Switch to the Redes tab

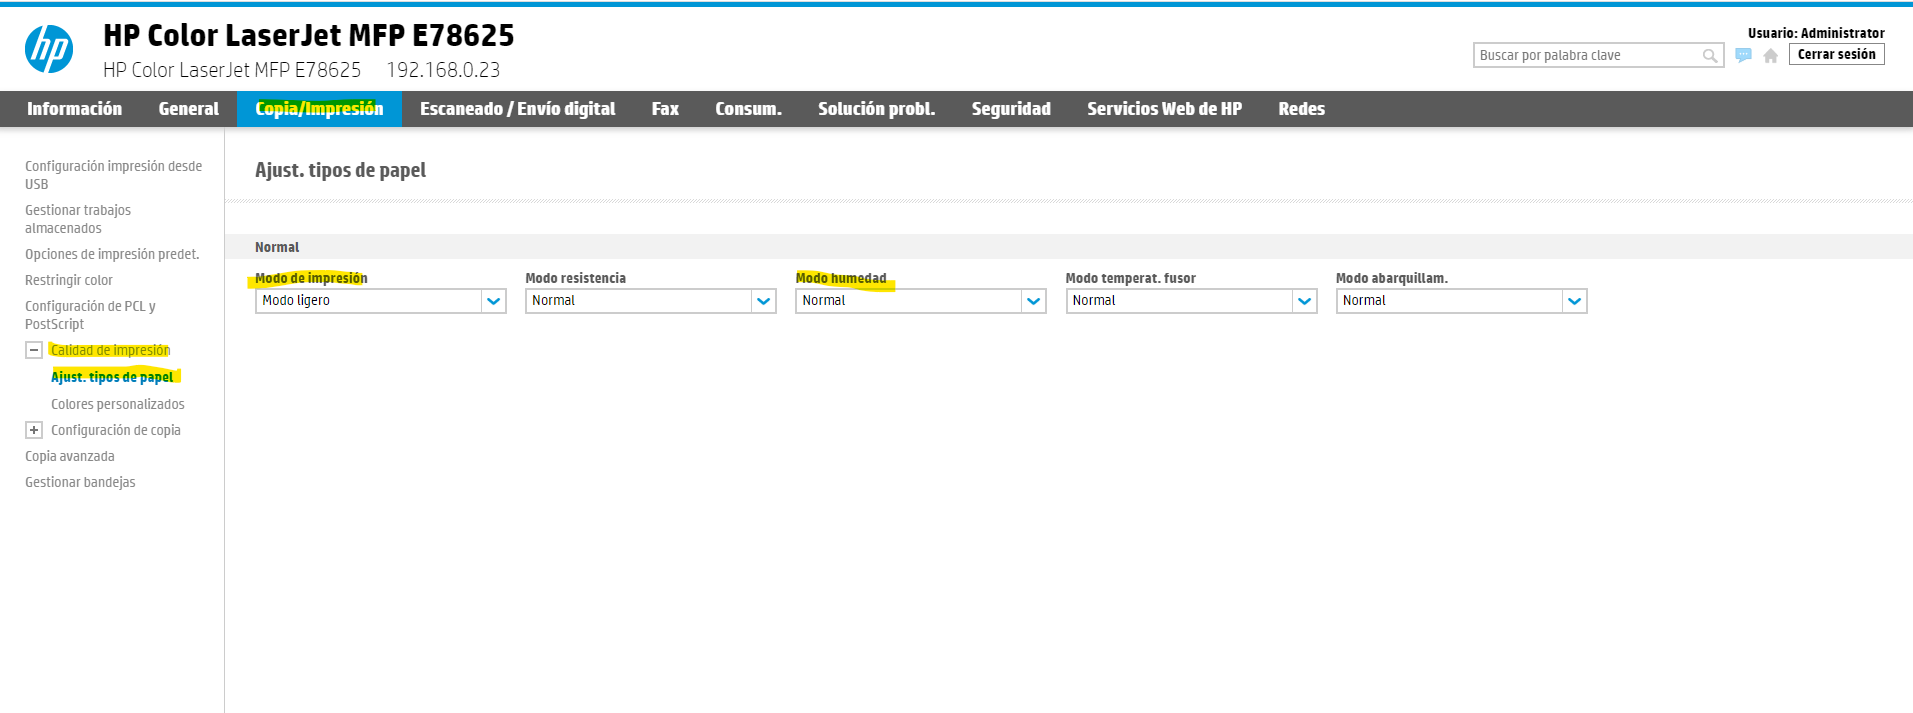coord(1301,109)
